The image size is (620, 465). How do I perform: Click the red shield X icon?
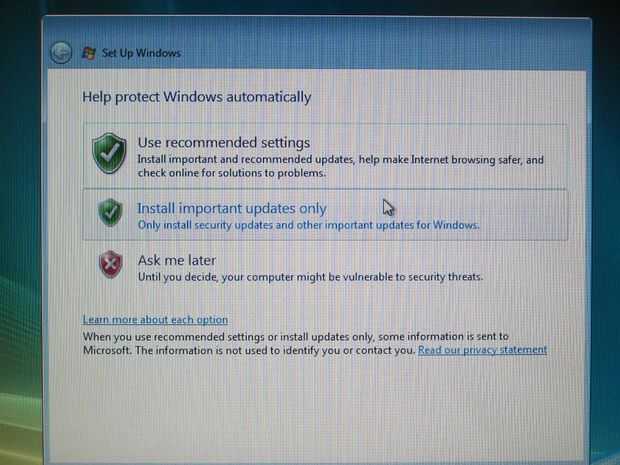(110, 264)
